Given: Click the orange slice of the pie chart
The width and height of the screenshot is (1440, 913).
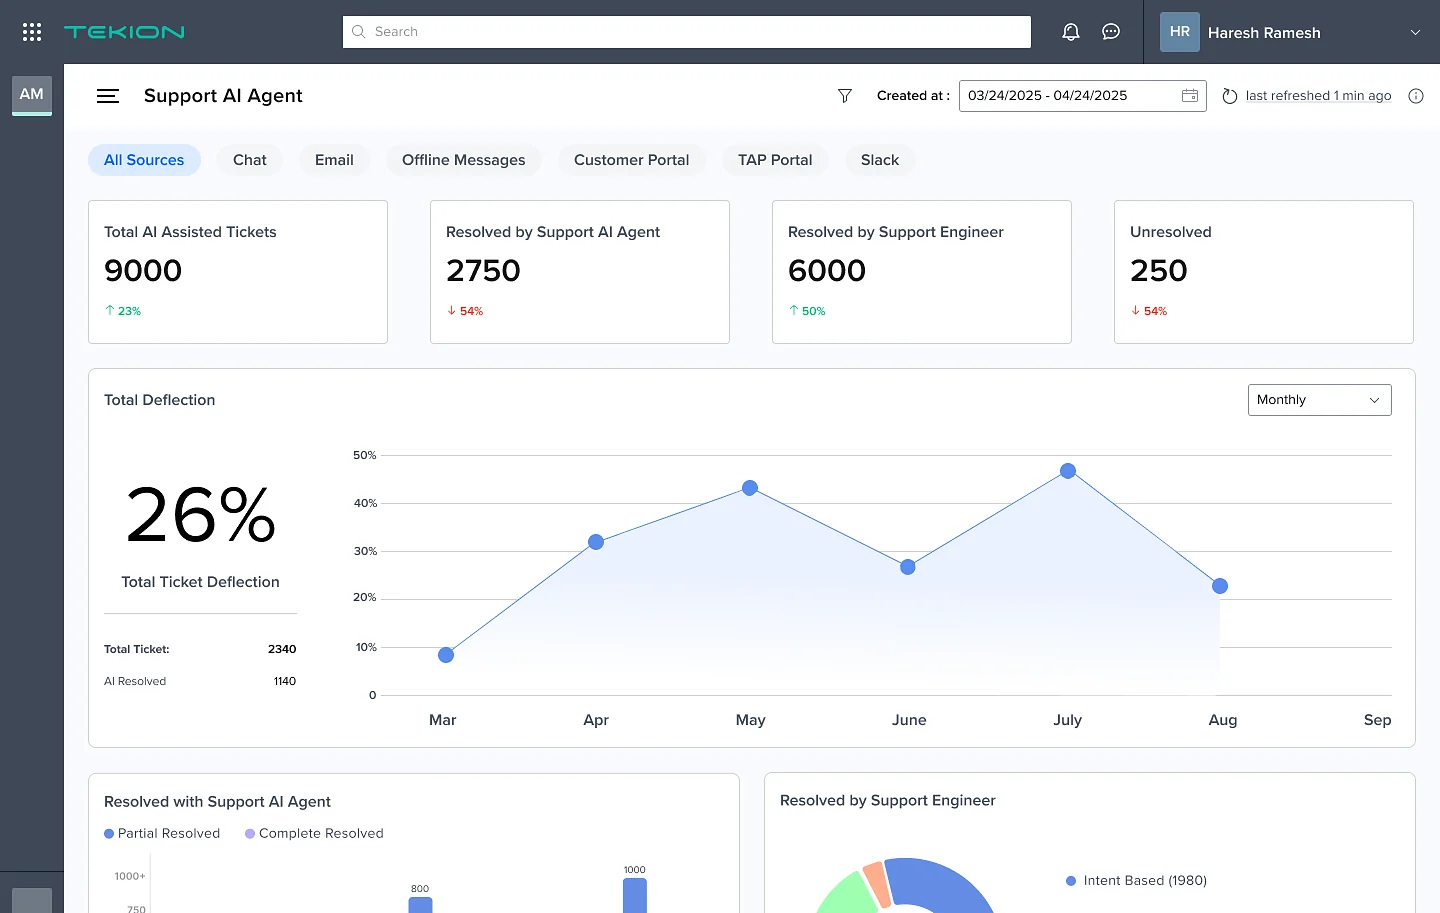Looking at the screenshot, I should point(877,884).
